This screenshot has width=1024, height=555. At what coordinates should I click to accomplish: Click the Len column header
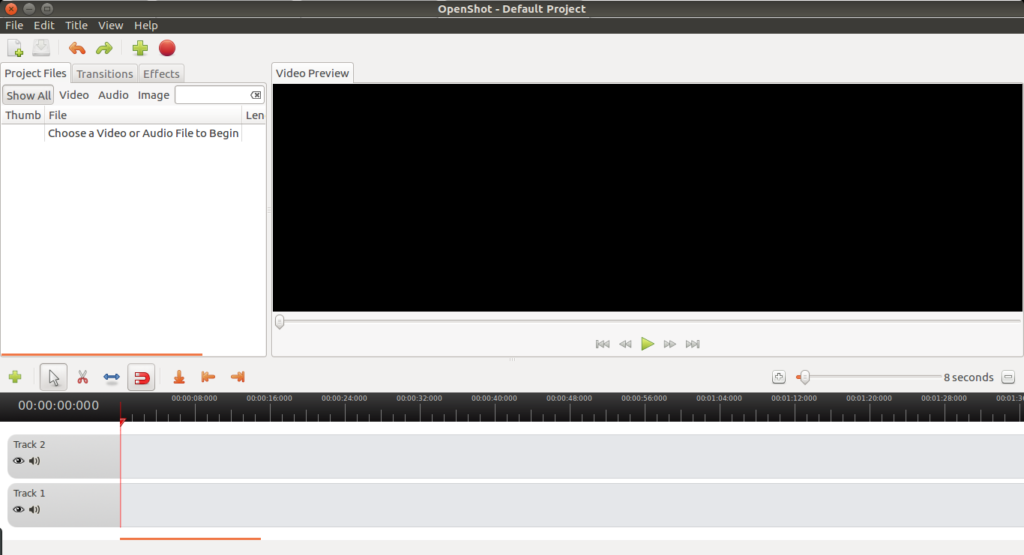coord(254,116)
